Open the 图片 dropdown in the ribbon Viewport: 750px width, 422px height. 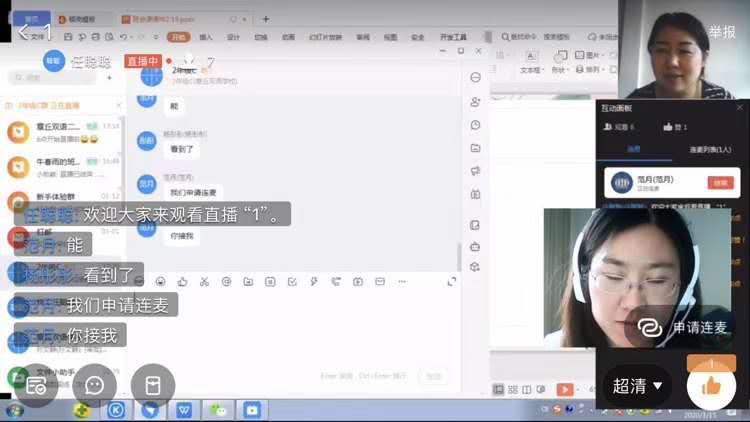tap(590, 55)
